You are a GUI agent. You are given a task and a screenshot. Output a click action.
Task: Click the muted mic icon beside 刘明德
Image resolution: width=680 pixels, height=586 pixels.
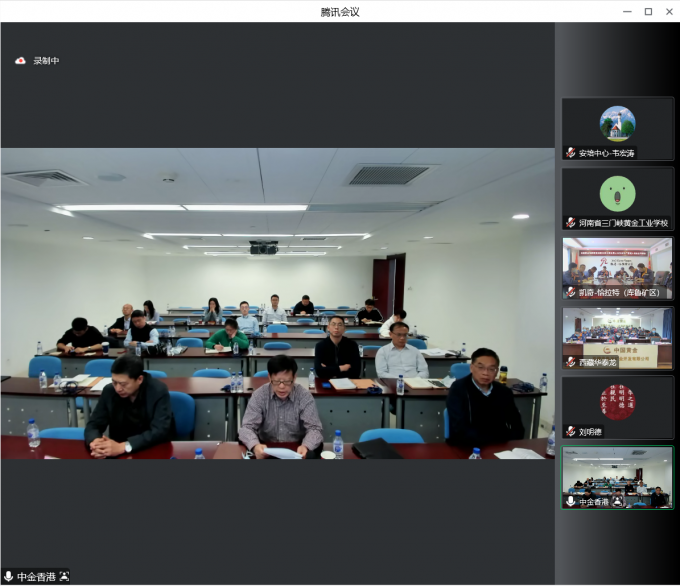point(571,432)
